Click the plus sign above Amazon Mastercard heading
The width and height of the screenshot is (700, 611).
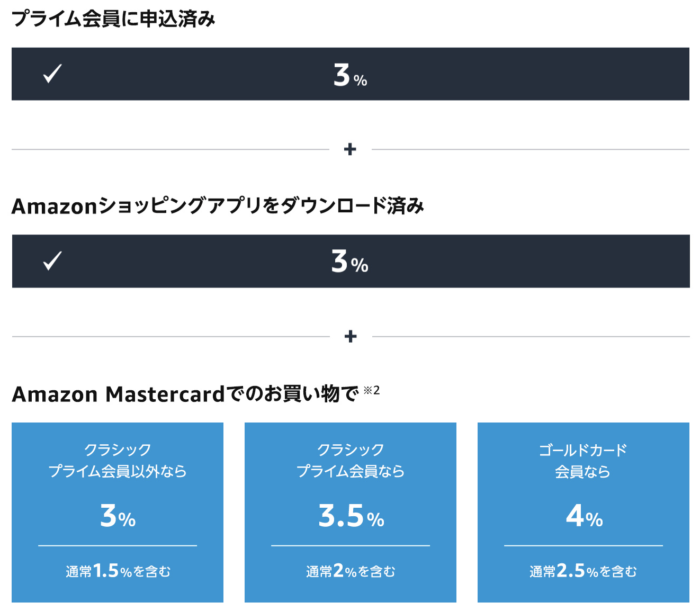(x=350, y=336)
